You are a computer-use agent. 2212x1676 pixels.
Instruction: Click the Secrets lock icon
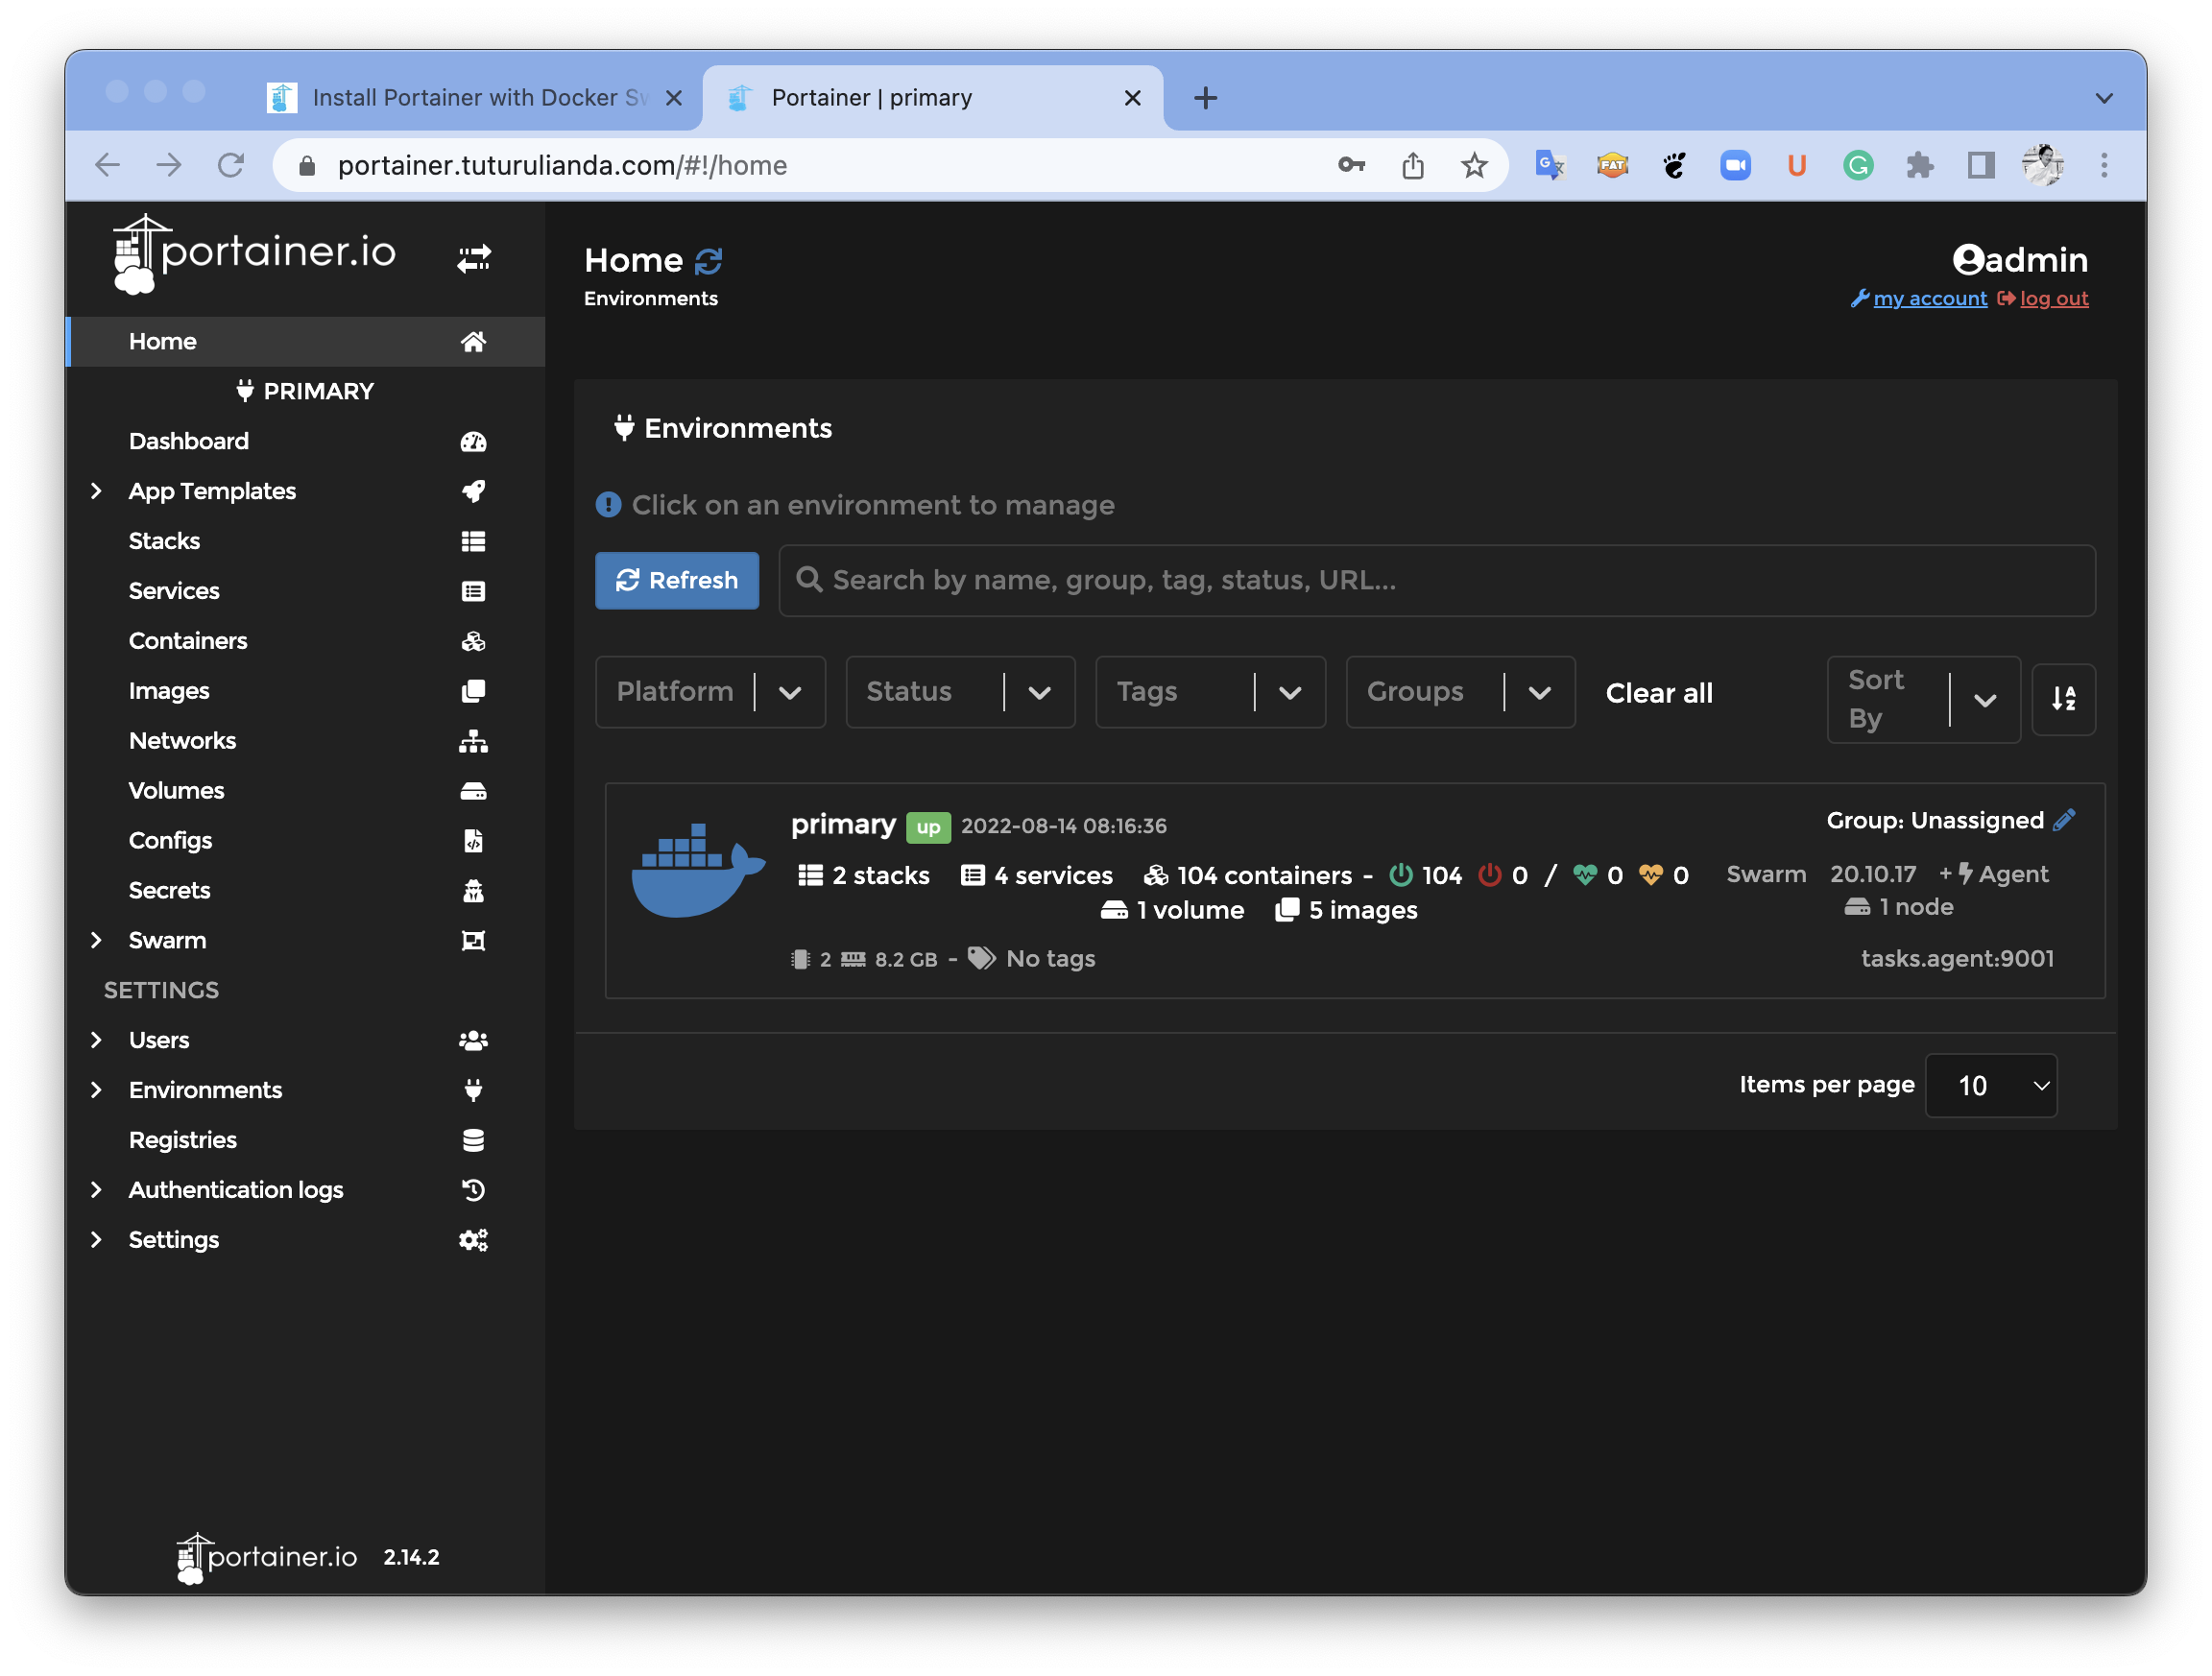(x=473, y=892)
